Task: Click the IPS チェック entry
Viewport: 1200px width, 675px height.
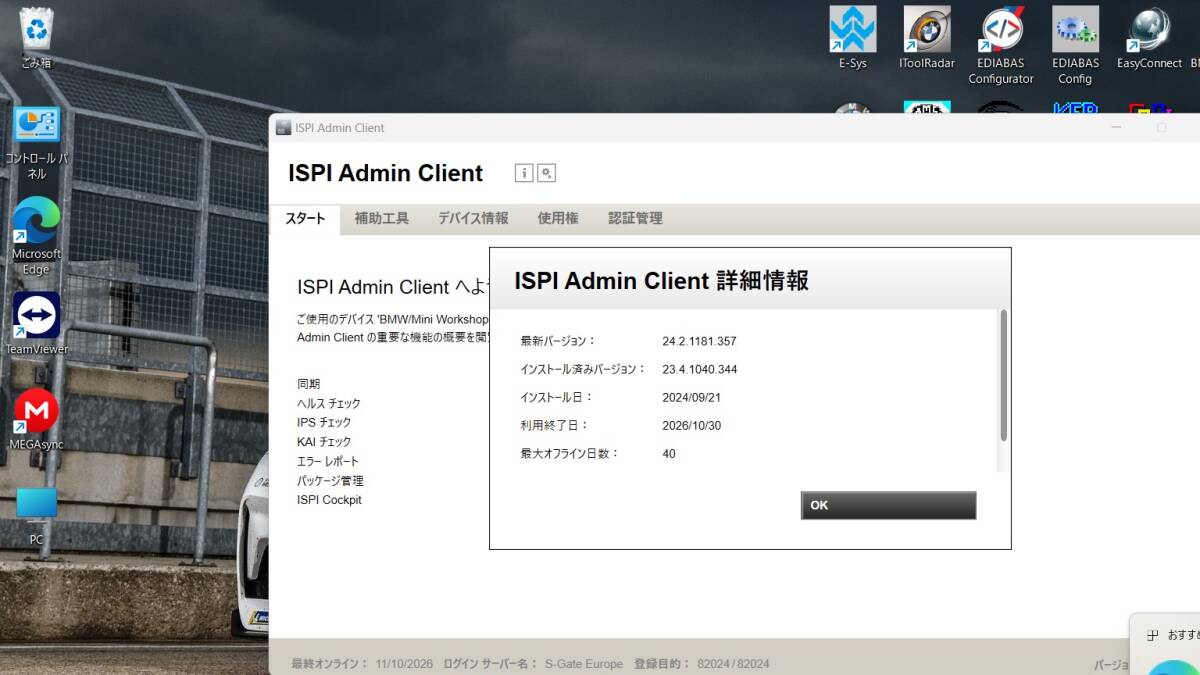Action: [324, 422]
